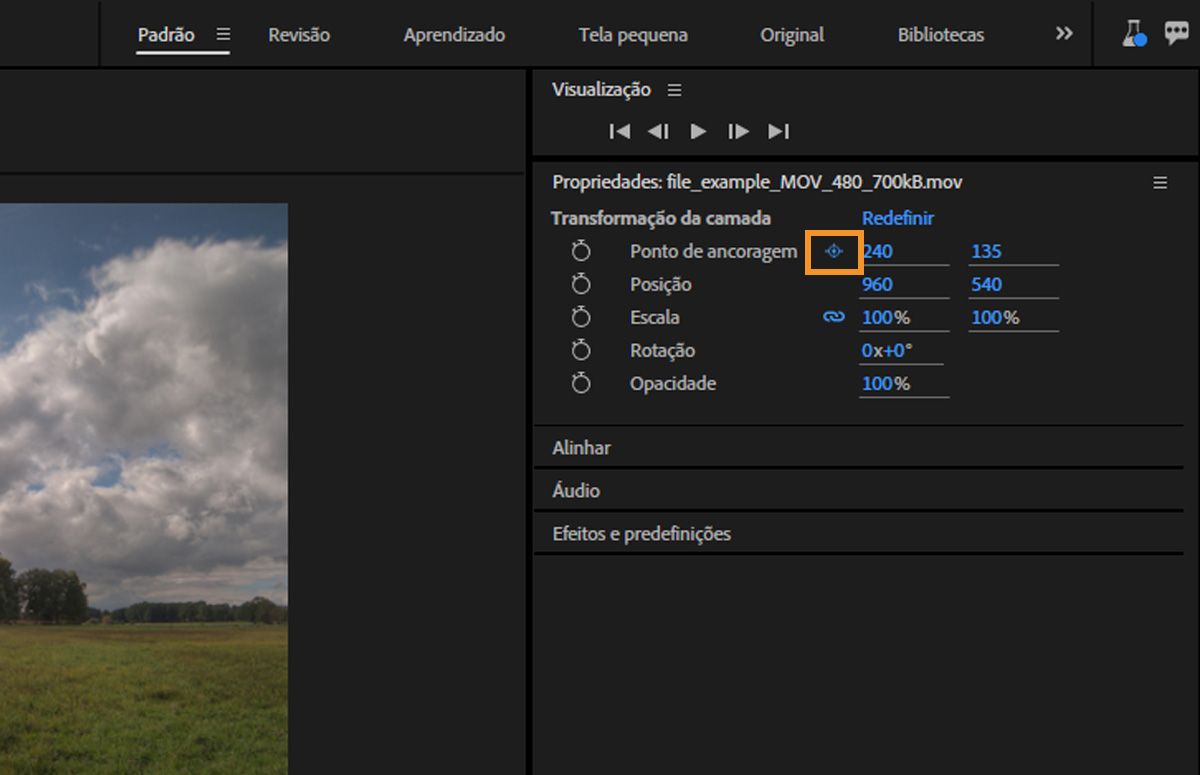Toggle the Escala constrain proportions link
Screen dimensions: 1200x775
[x=834, y=317]
